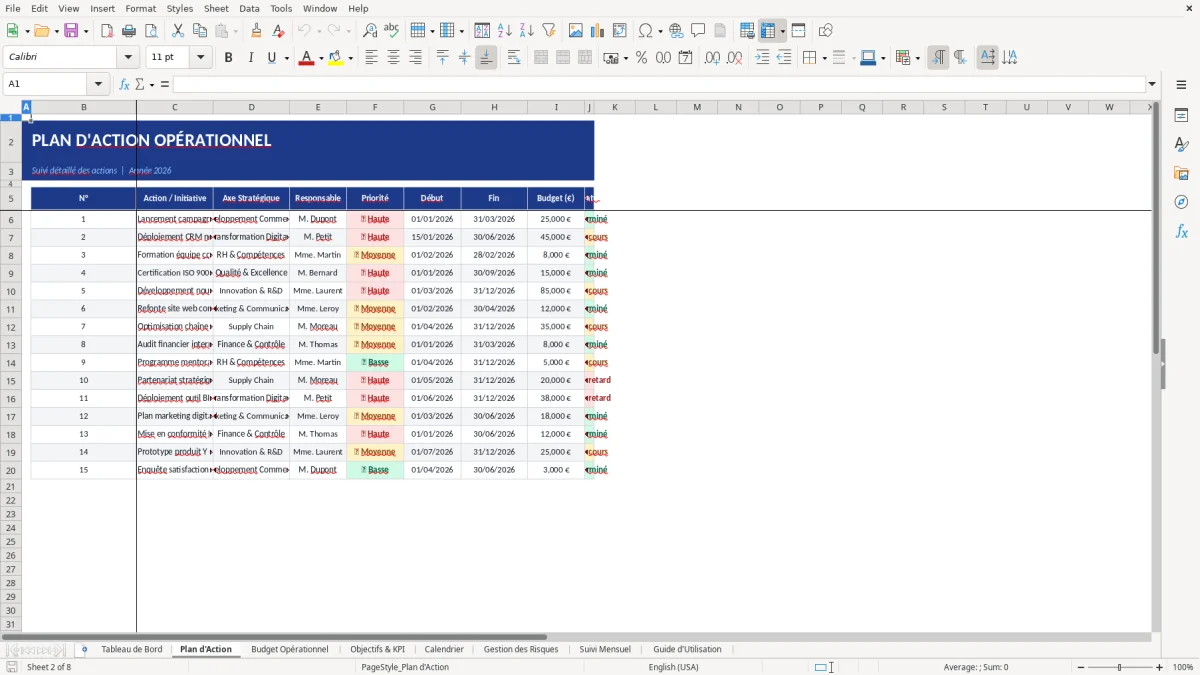Open the font name dropdown

[x=127, y=57]
